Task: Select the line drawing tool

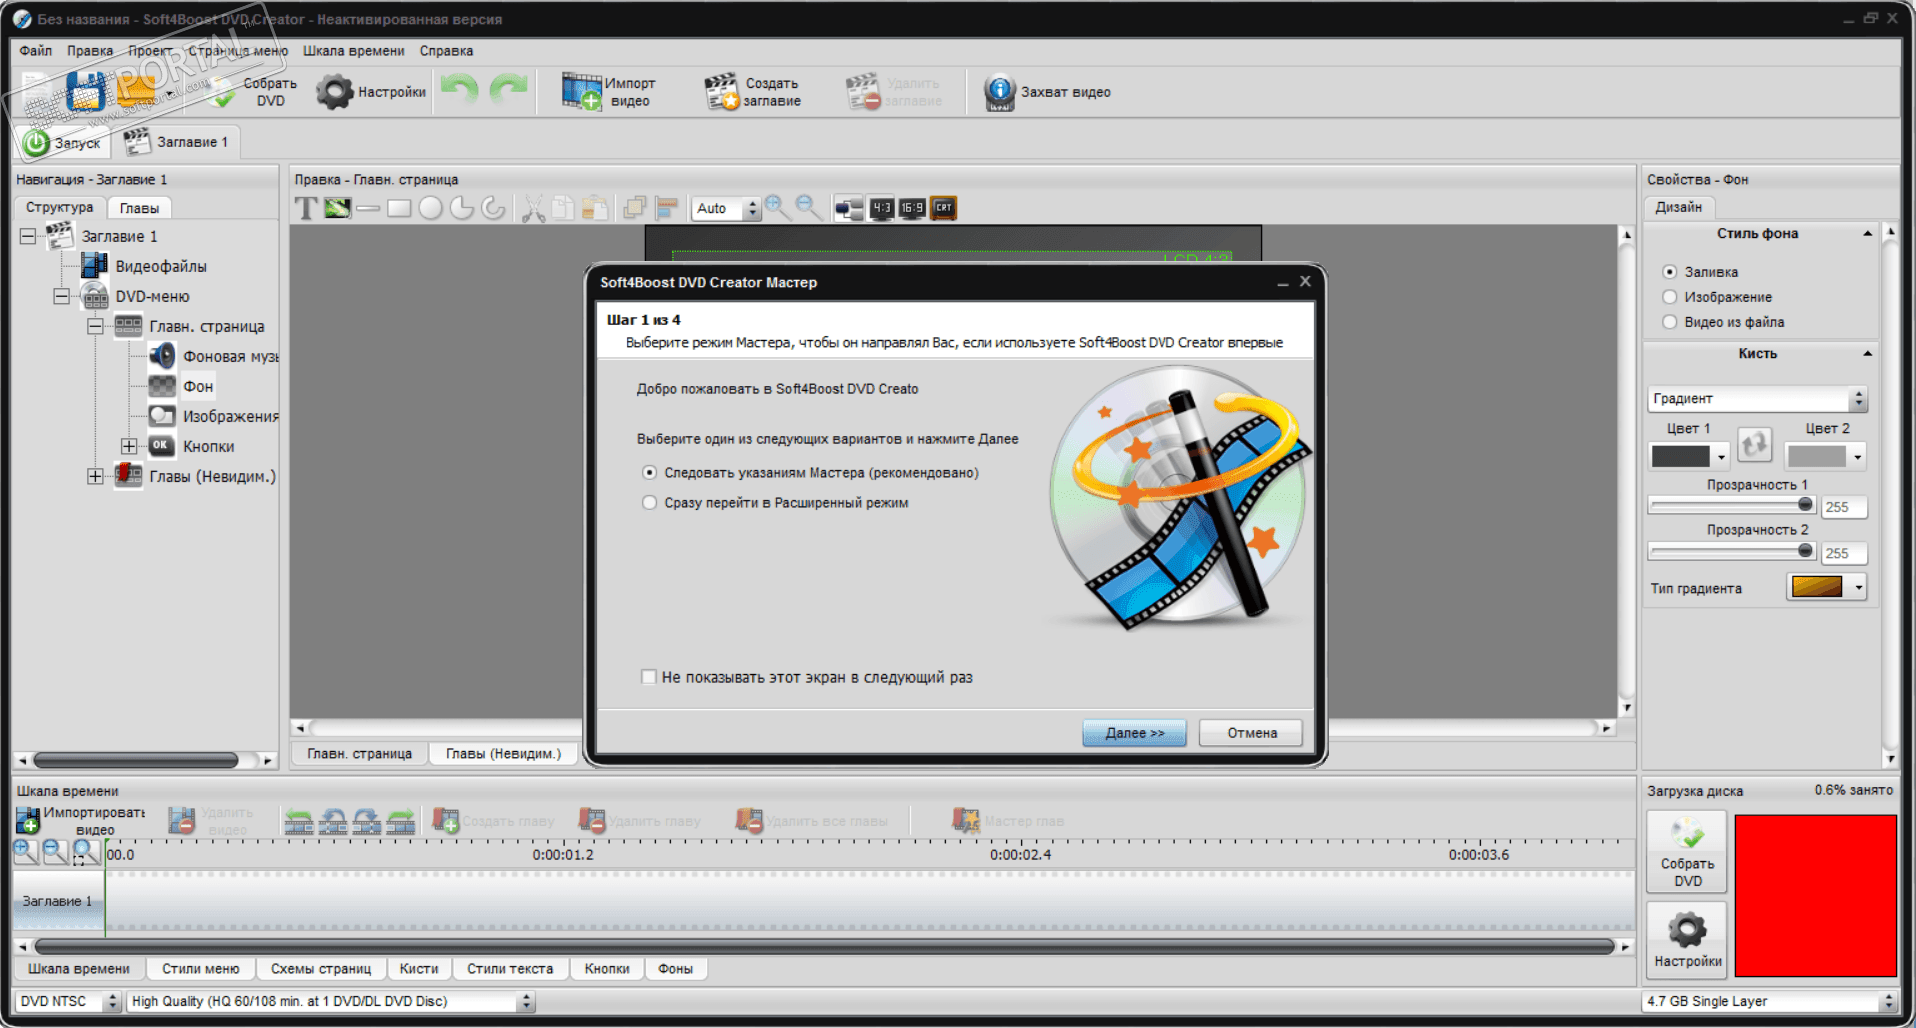Action: click(x=368, y=208)
